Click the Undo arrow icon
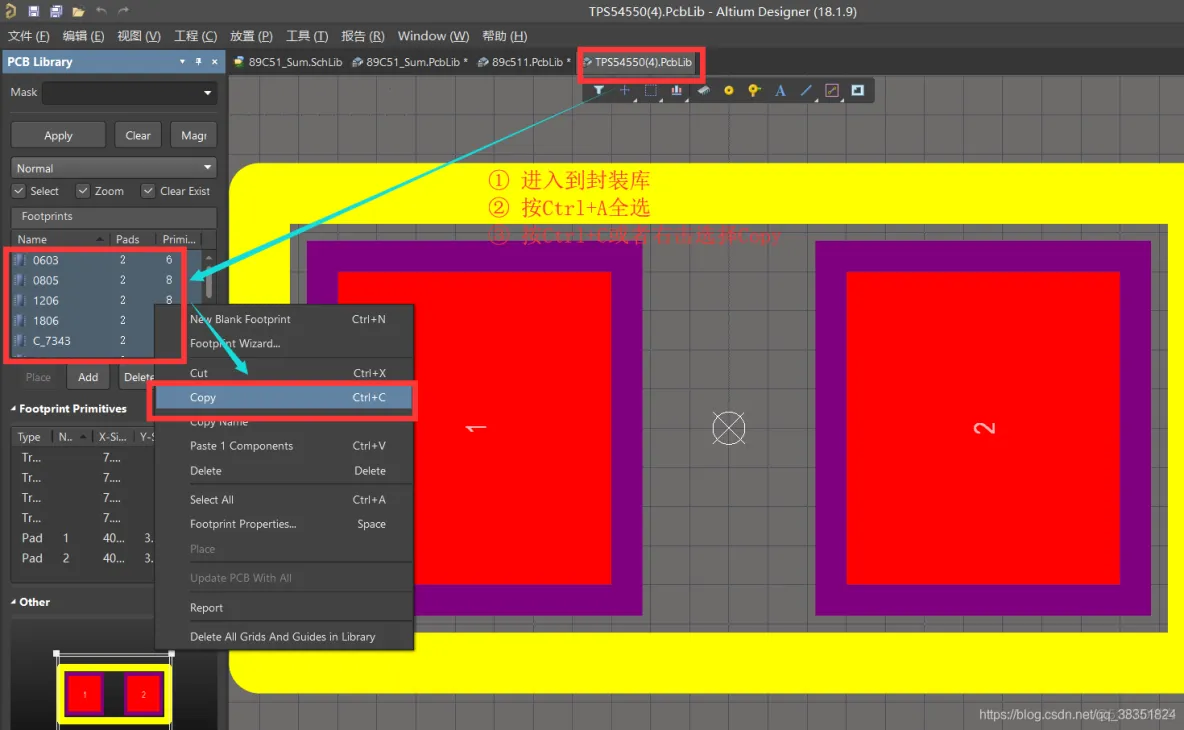Image resolution: width=1184 pixels, height=730 pixels. click(x=101, y=11)
